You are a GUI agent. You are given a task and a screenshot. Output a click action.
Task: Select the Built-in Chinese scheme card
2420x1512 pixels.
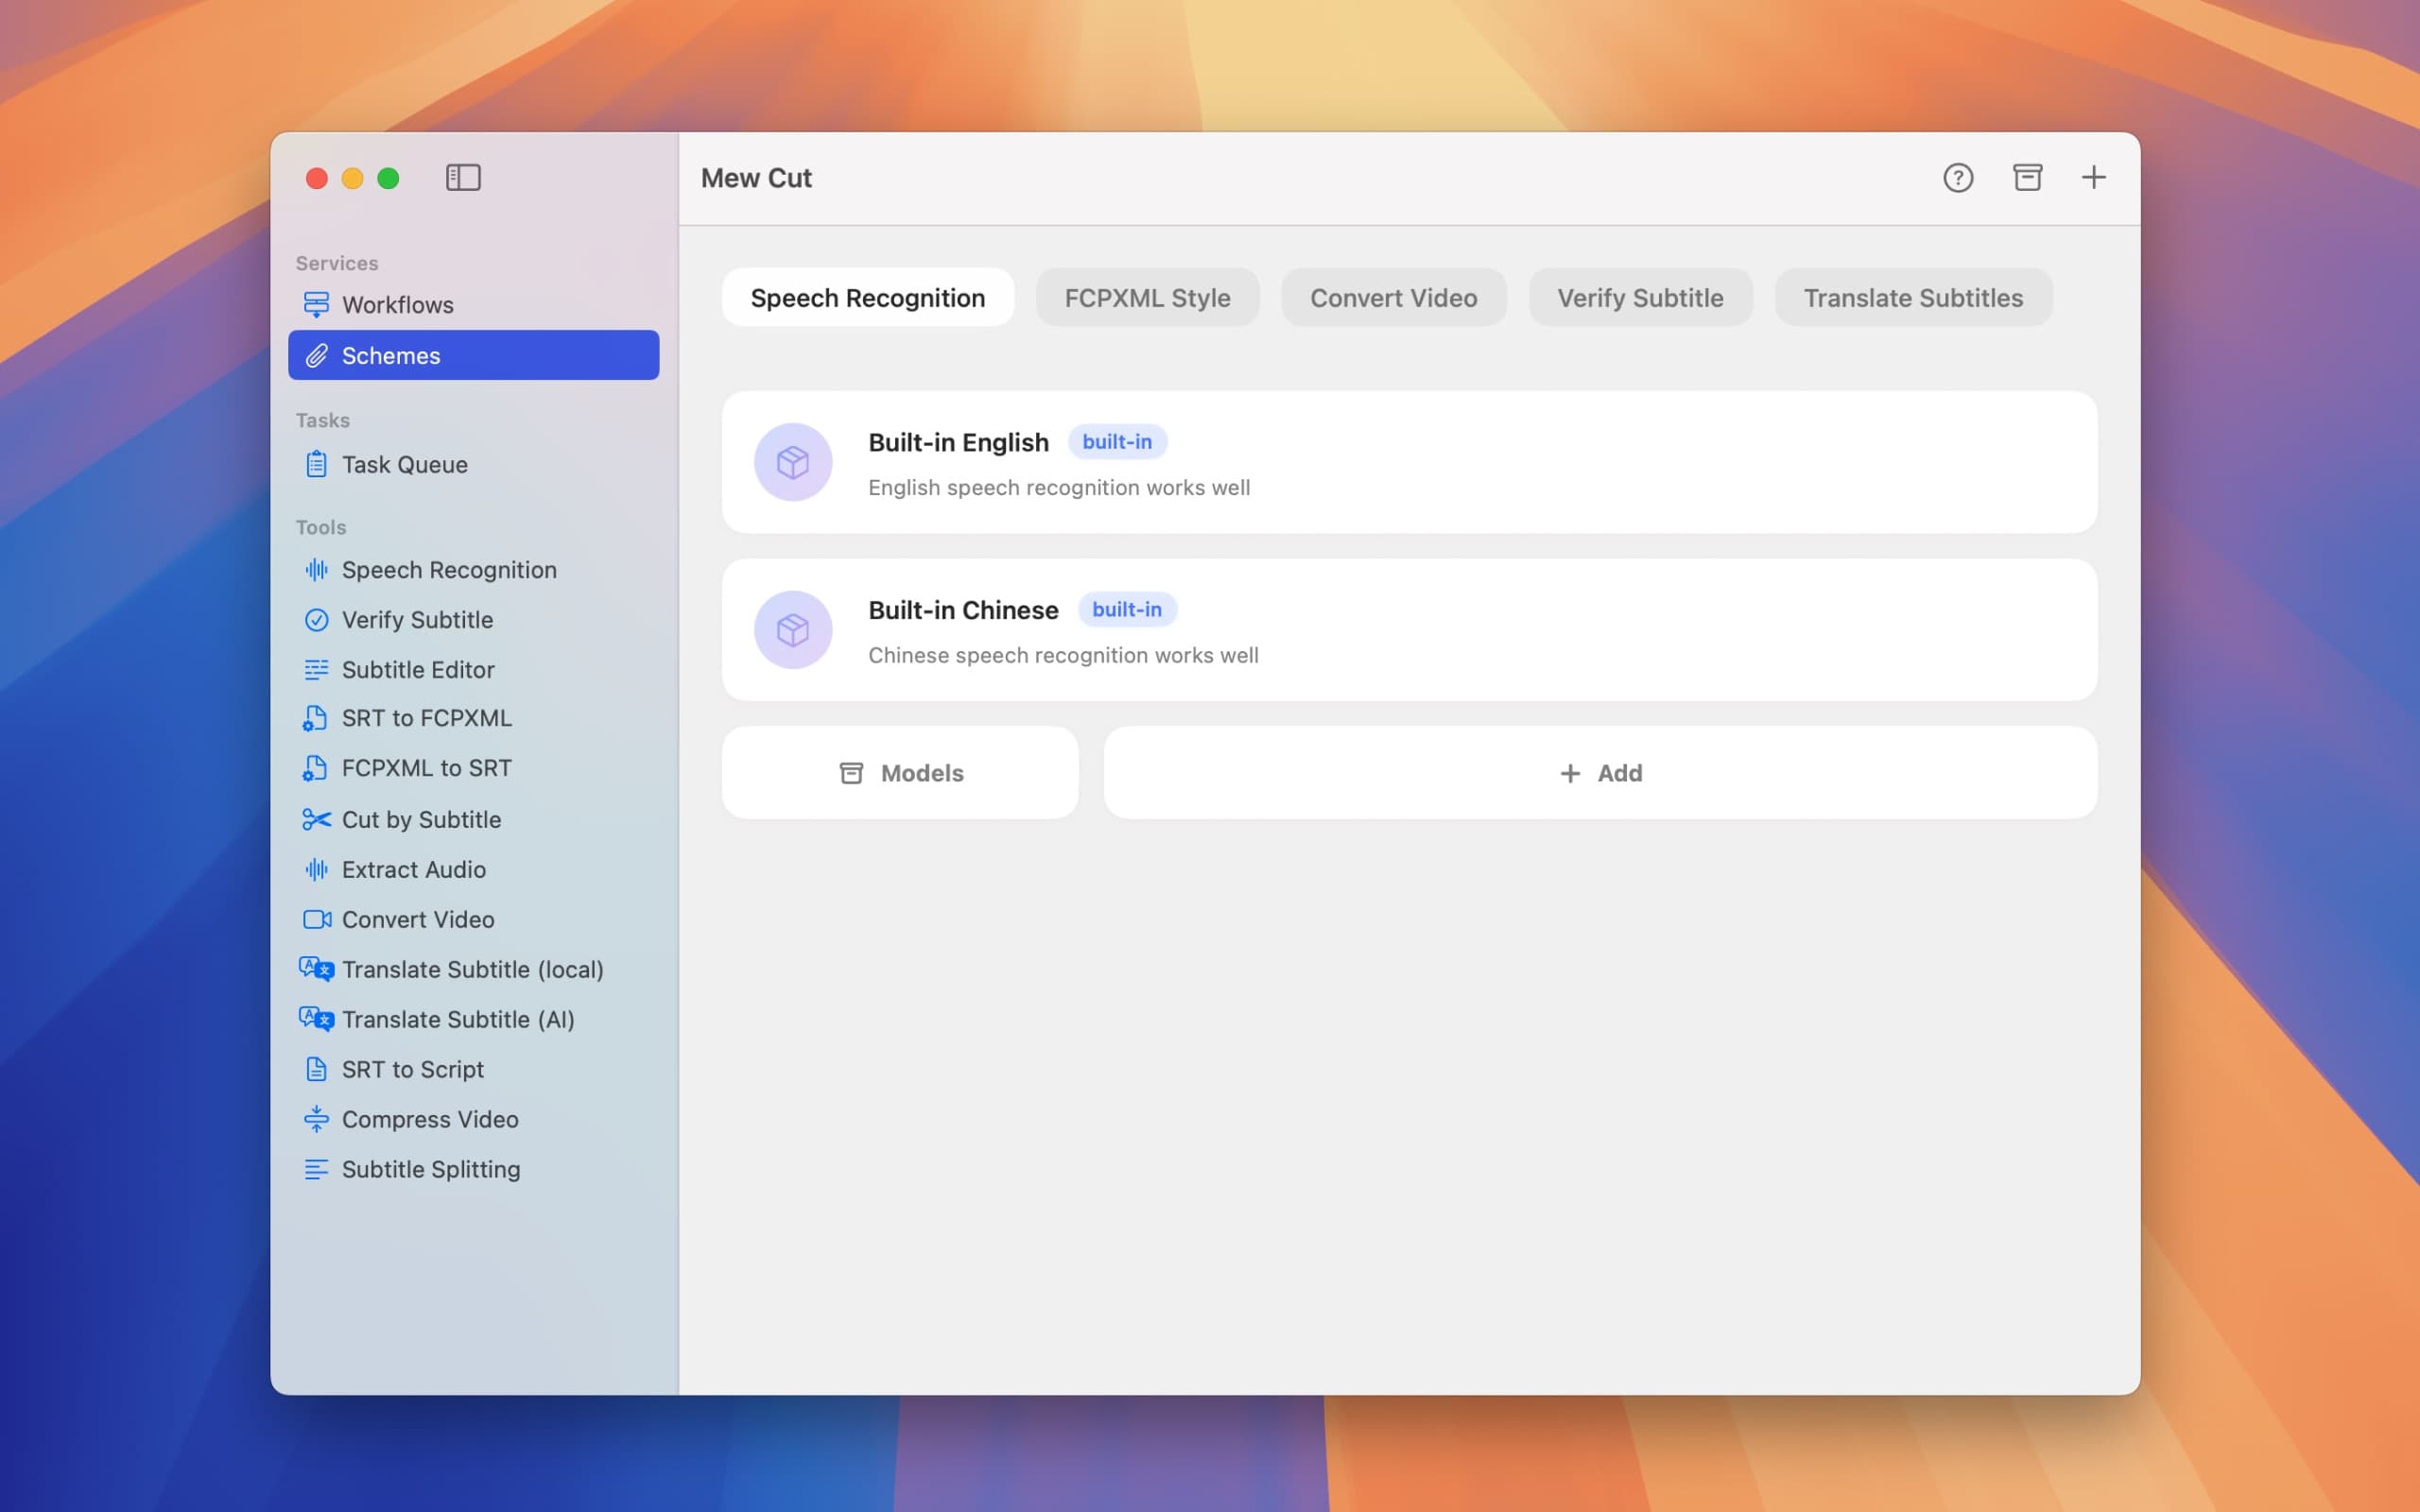click(x=1409, y=630)
